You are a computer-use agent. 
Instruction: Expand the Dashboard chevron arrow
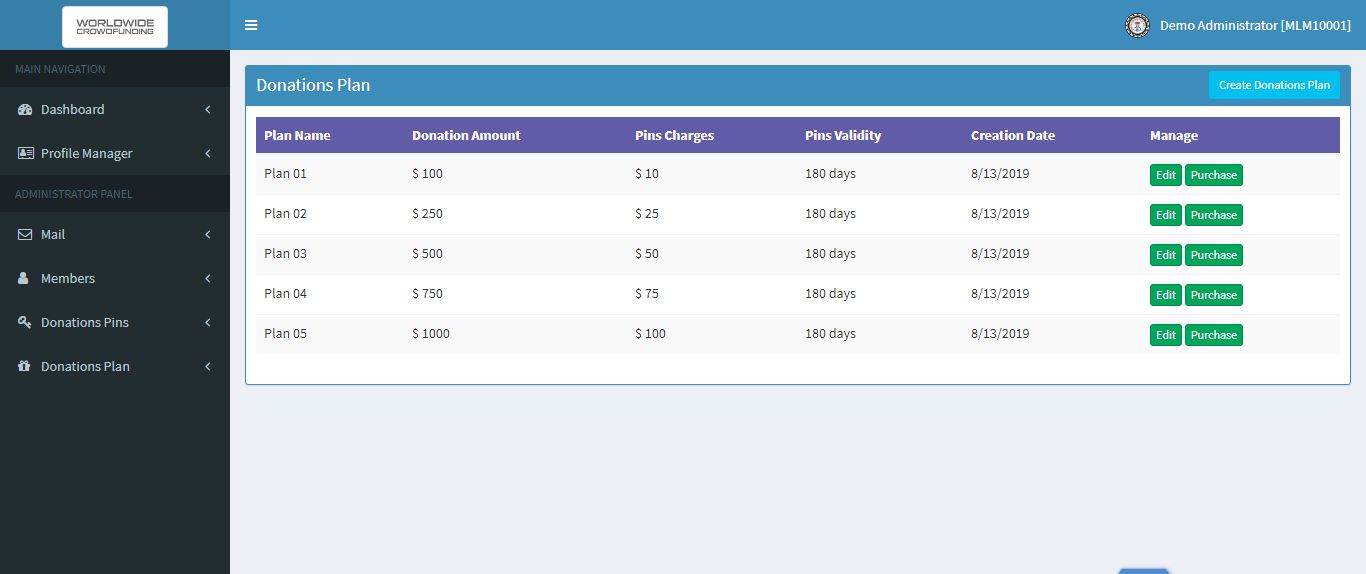point(208,109)
